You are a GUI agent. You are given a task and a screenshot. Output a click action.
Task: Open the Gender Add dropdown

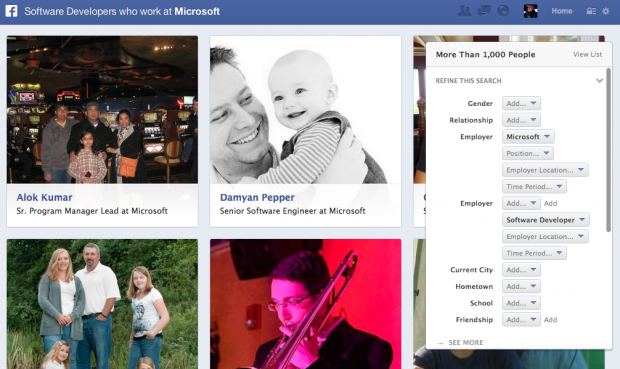(x=521, y=103)
